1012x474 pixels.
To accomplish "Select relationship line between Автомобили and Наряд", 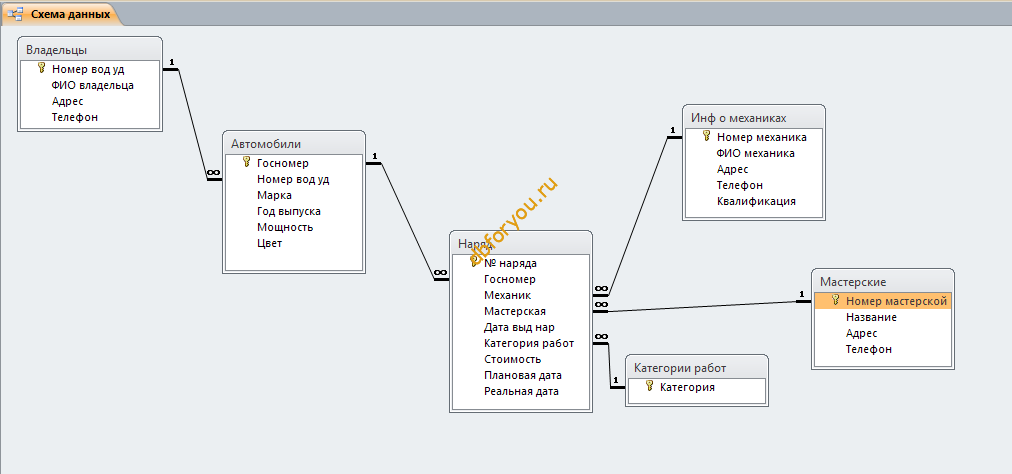I will point(407,222).
